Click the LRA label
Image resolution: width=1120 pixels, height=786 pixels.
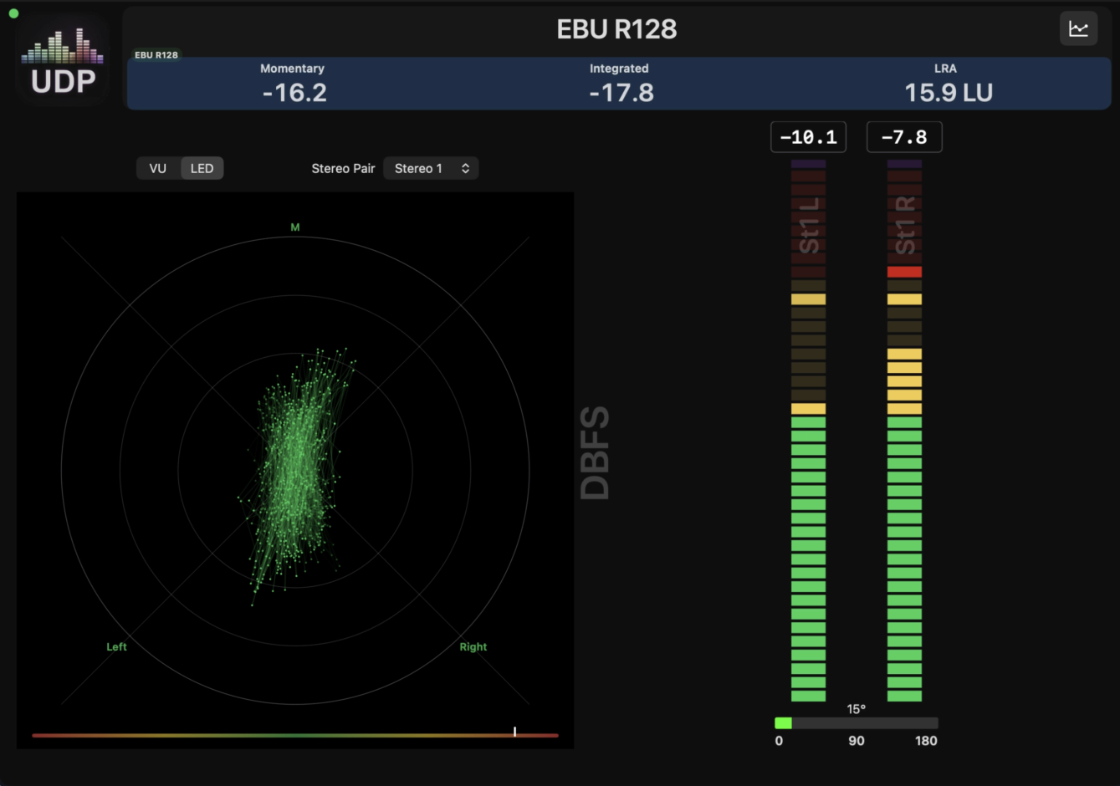(945, 69)
